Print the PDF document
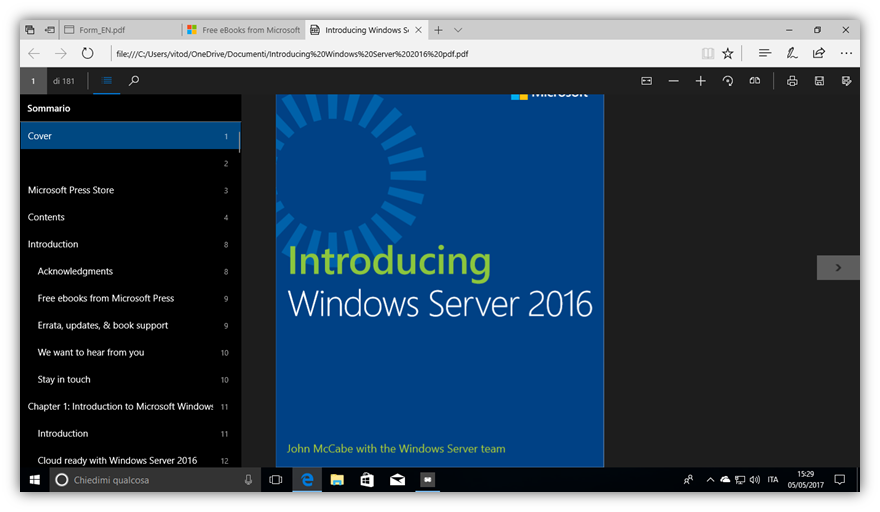 [x=792, y=81]
